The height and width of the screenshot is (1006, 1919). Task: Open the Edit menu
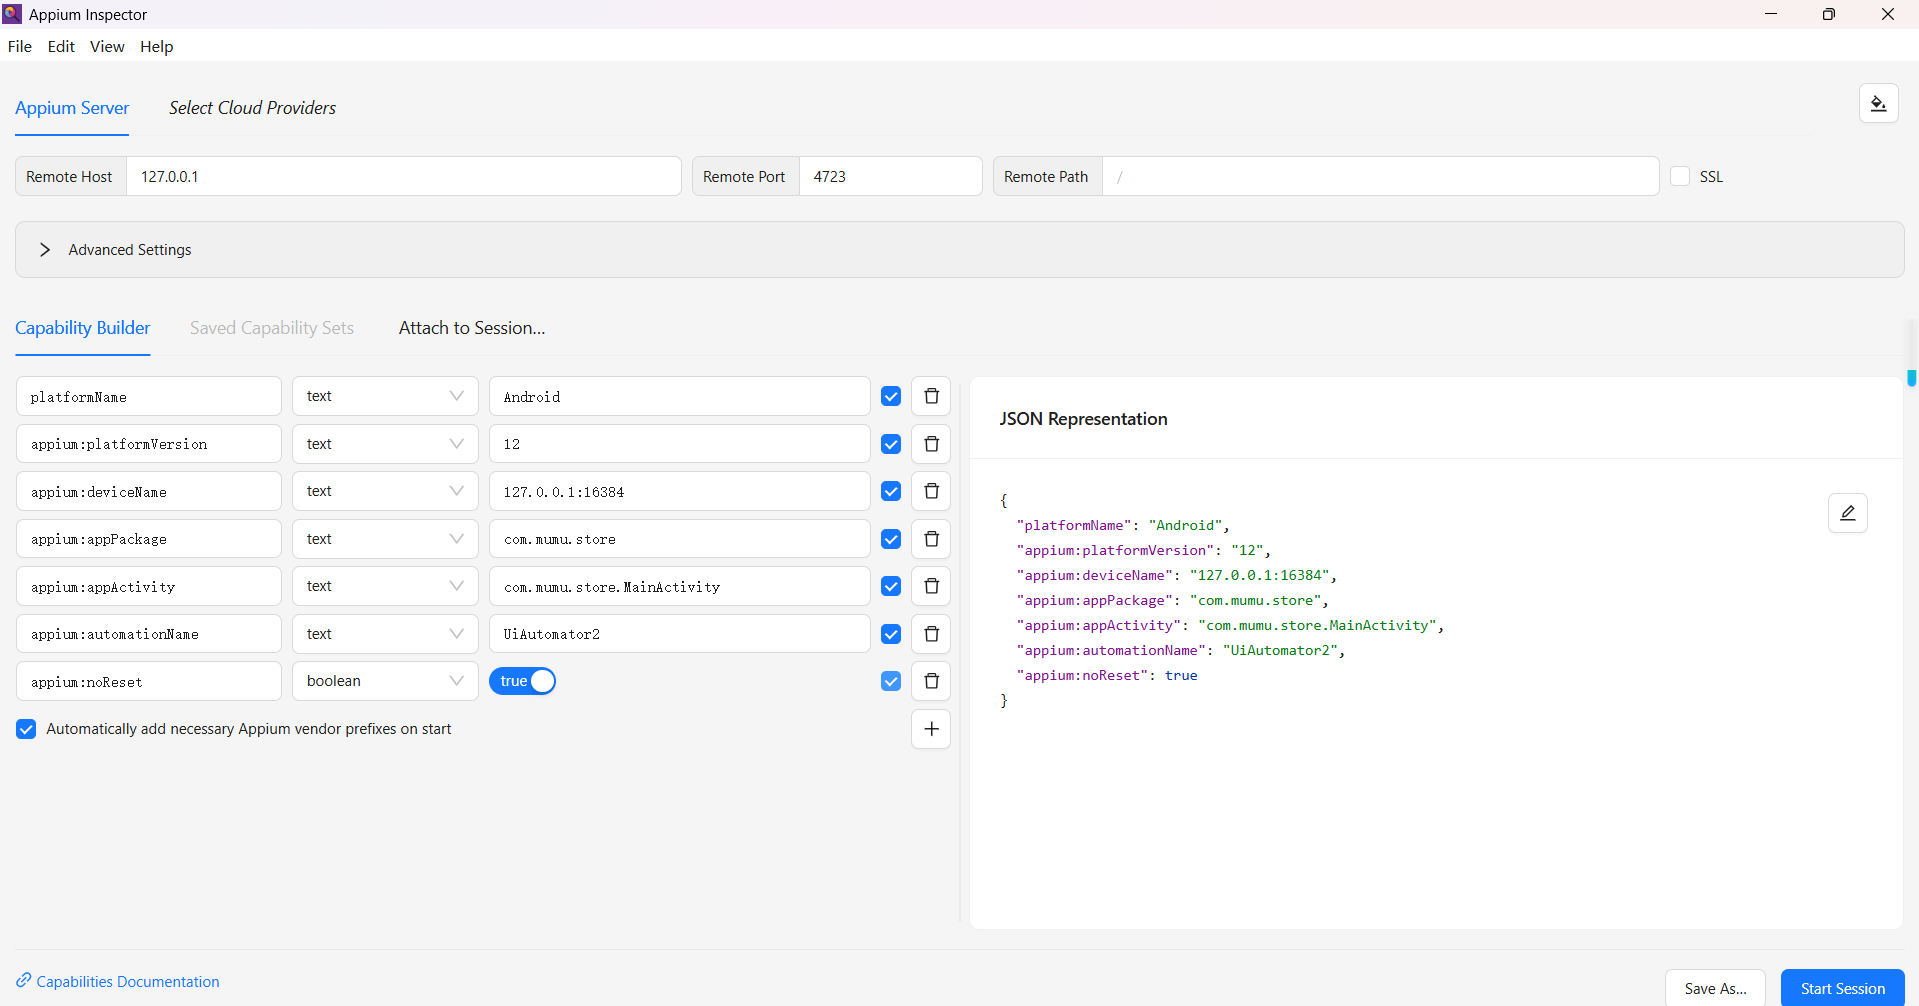click(61, 46)
